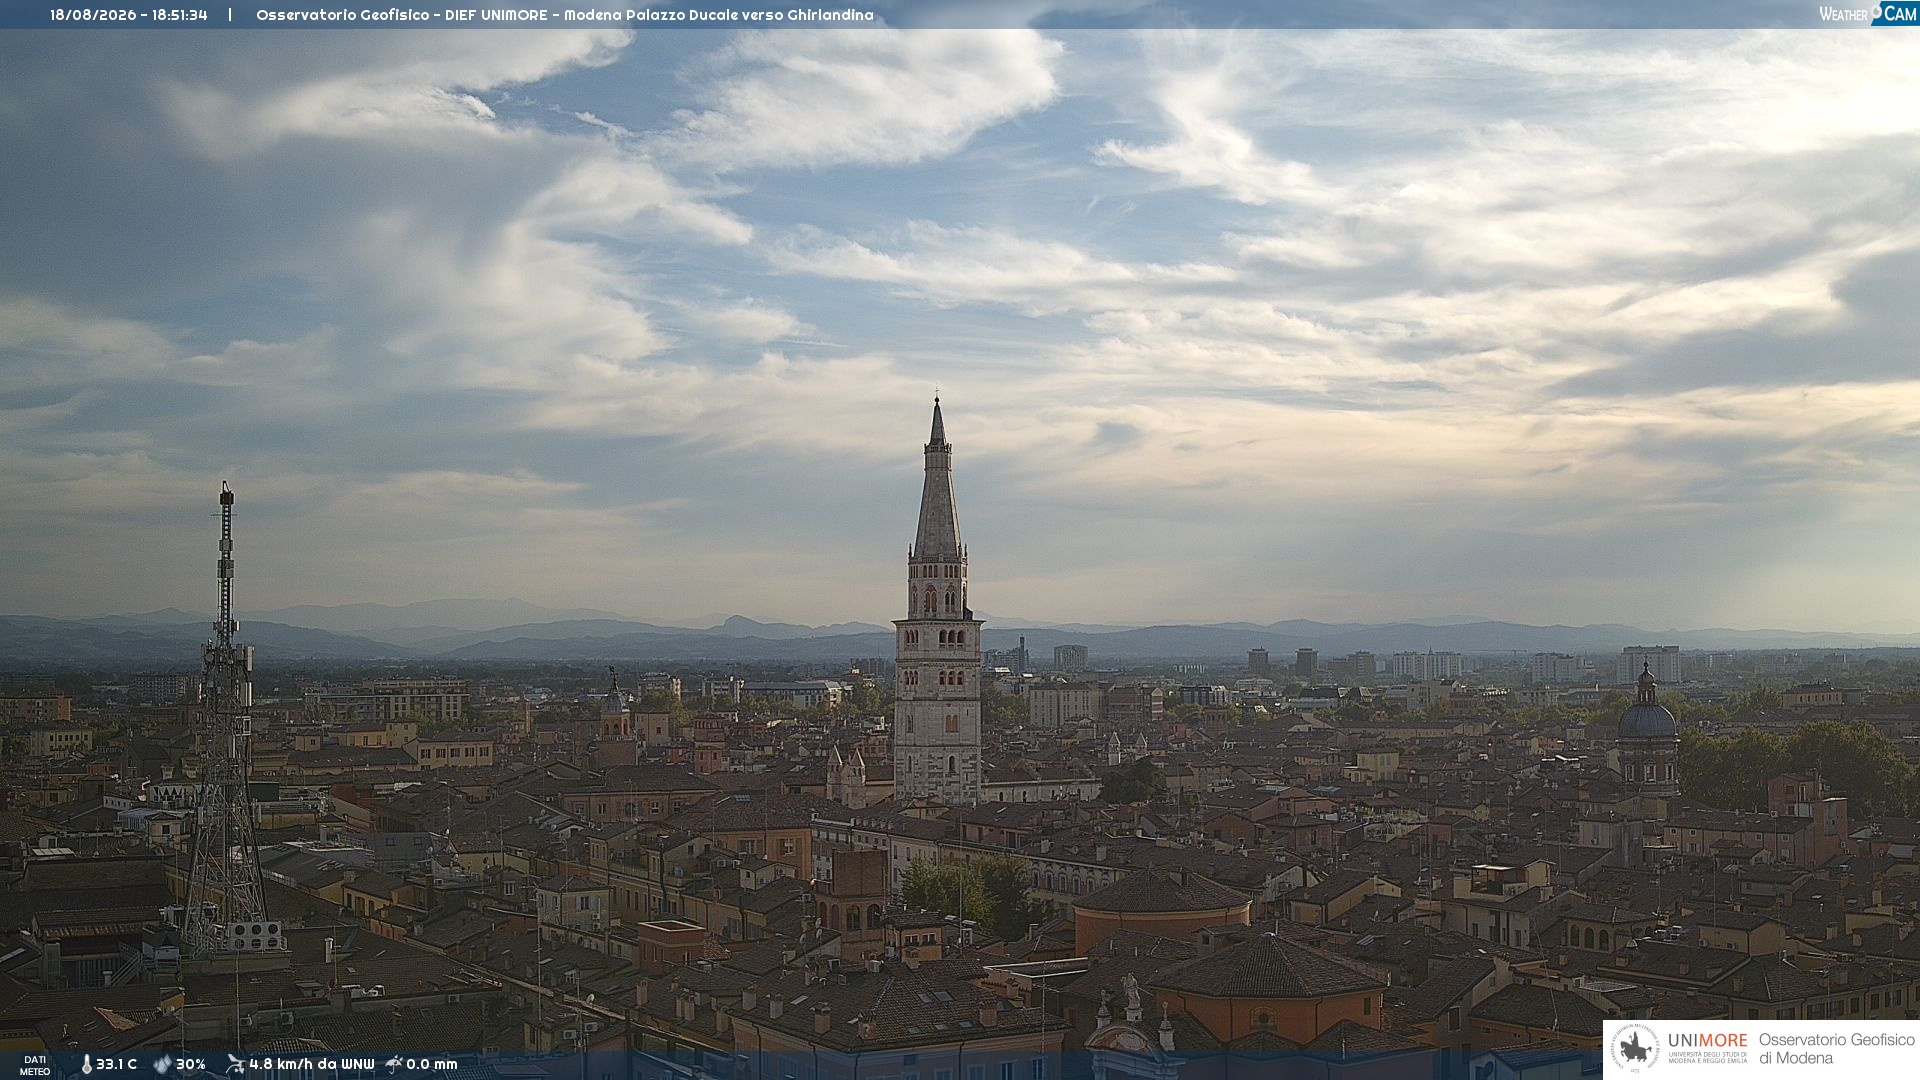Click the 4.8 km/h da WNW wind reading
Viewport: 1920px width, 1080px height.
point(311,1064)
